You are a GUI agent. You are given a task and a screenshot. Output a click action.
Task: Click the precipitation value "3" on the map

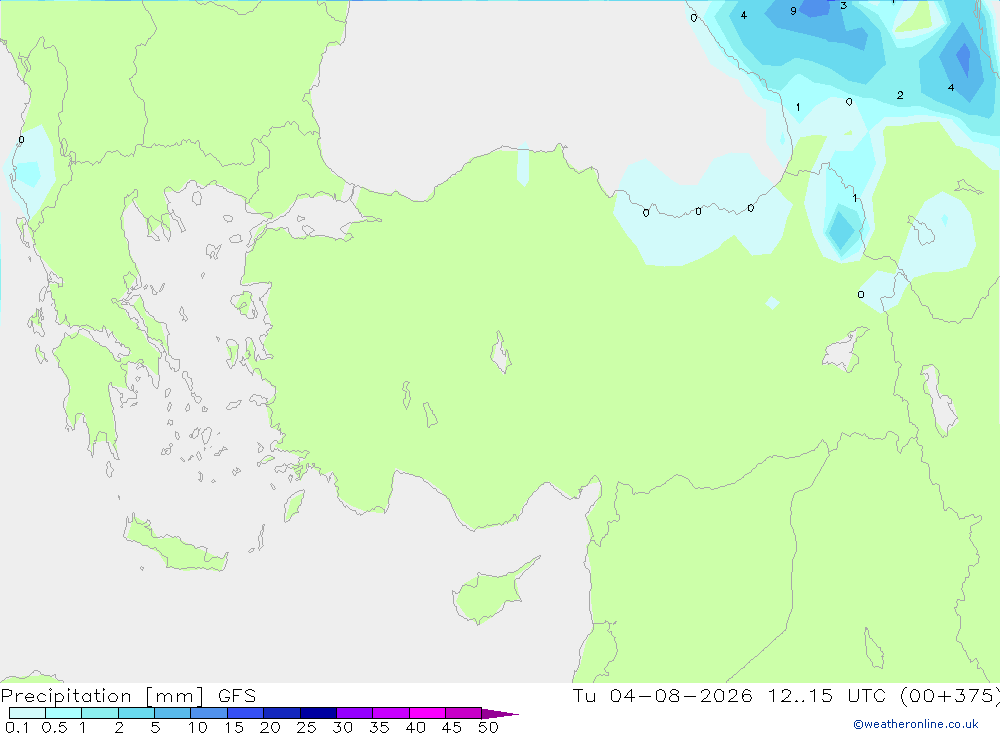click(x=844, y=6)
